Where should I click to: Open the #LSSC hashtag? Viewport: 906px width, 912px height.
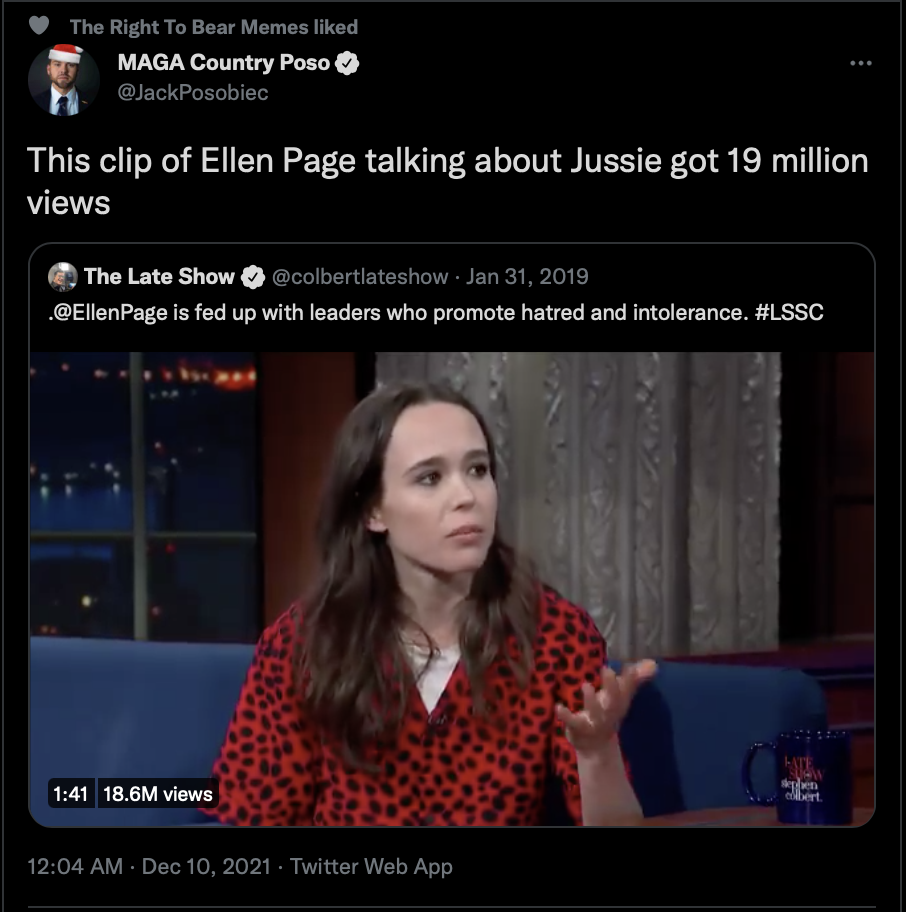tap(789, 312)
